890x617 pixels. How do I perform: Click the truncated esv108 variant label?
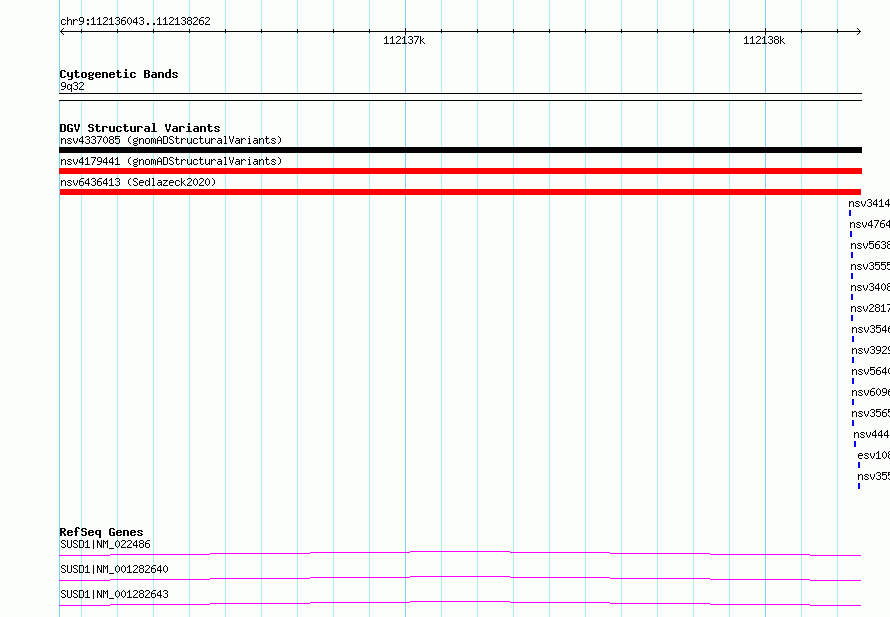874,455
